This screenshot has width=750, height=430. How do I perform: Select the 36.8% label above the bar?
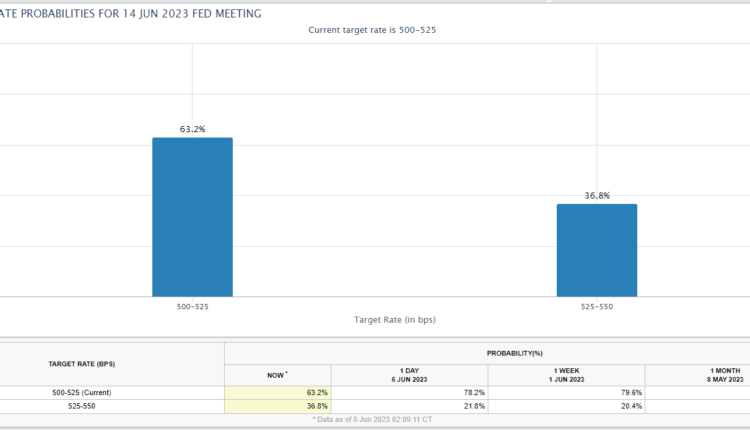pyautogui.click(x=597, y=195)
